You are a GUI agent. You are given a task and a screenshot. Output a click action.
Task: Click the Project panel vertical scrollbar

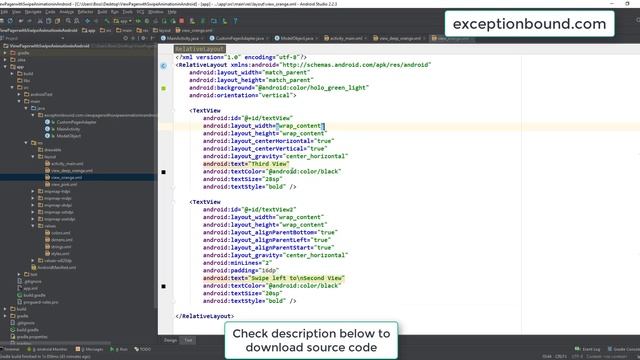click(x=156, y=176)
